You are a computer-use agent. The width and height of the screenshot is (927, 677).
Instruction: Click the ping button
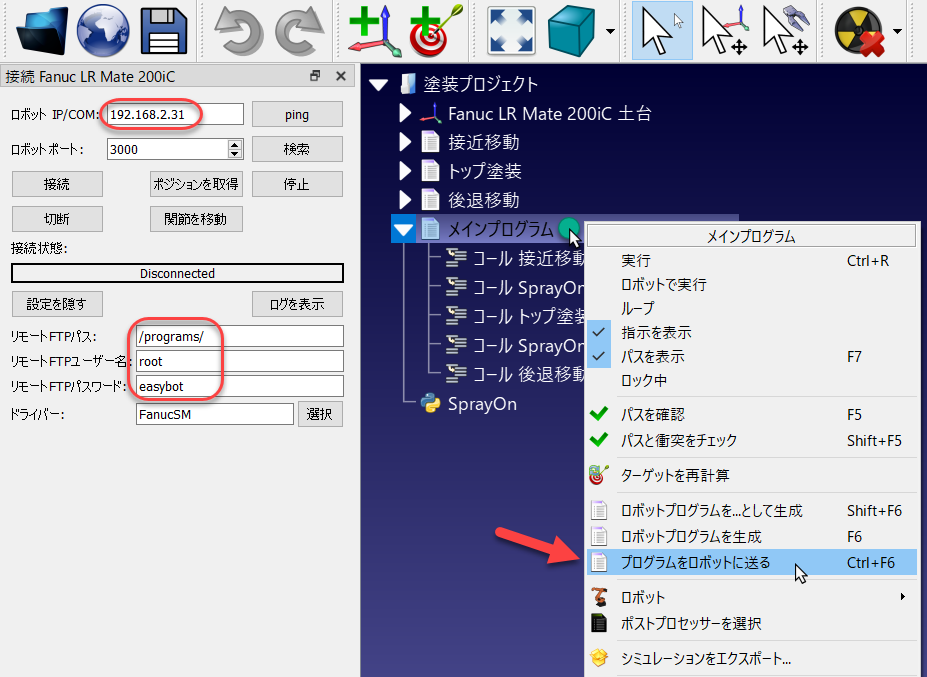coord(297,114)
